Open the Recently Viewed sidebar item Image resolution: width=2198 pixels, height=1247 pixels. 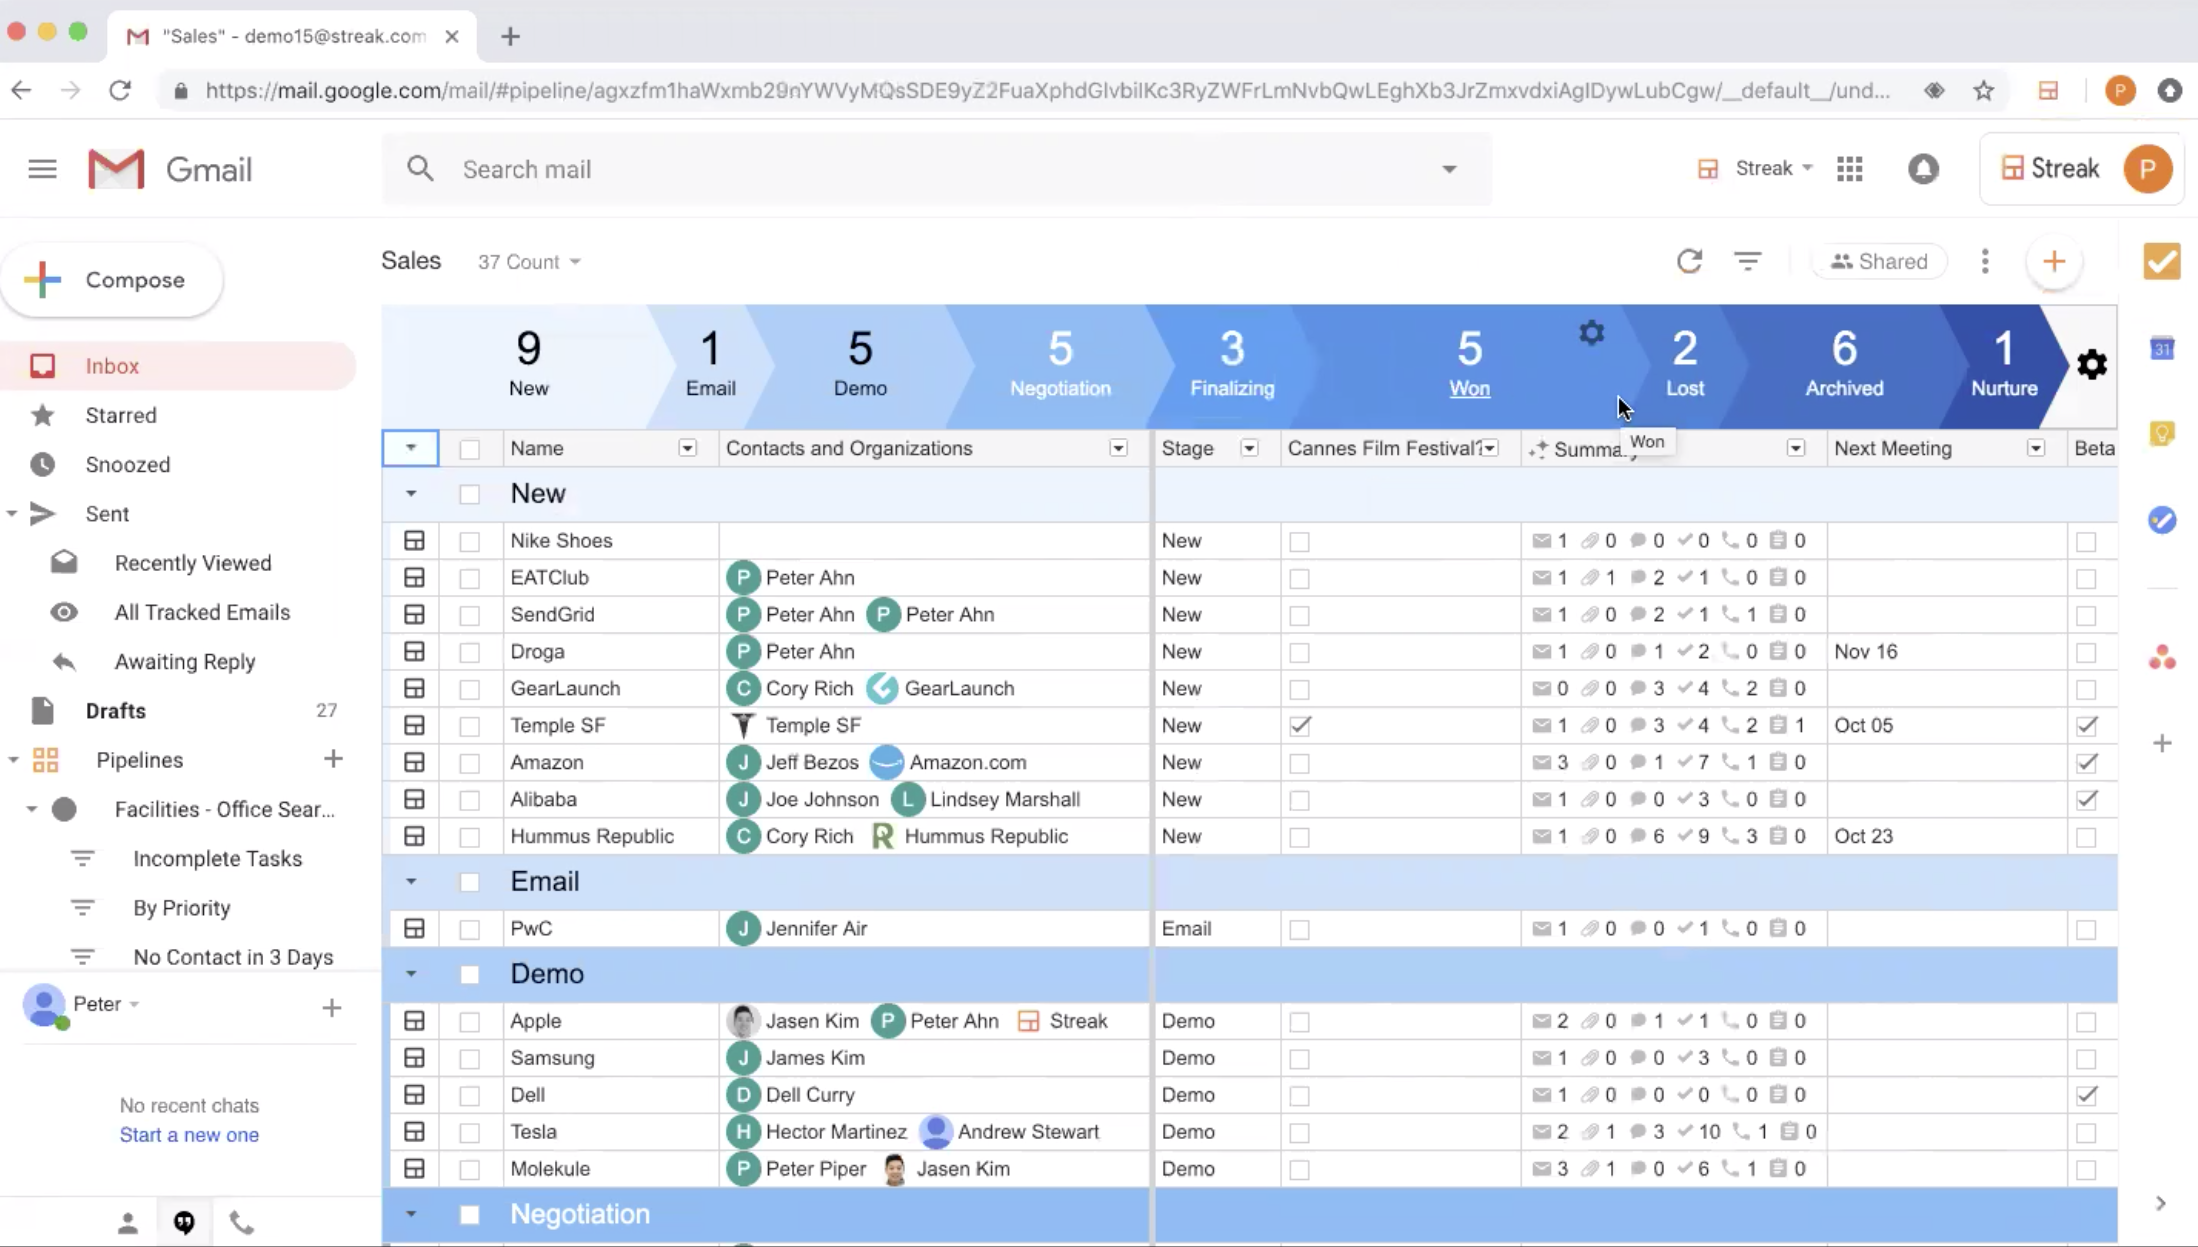(192, 563)
